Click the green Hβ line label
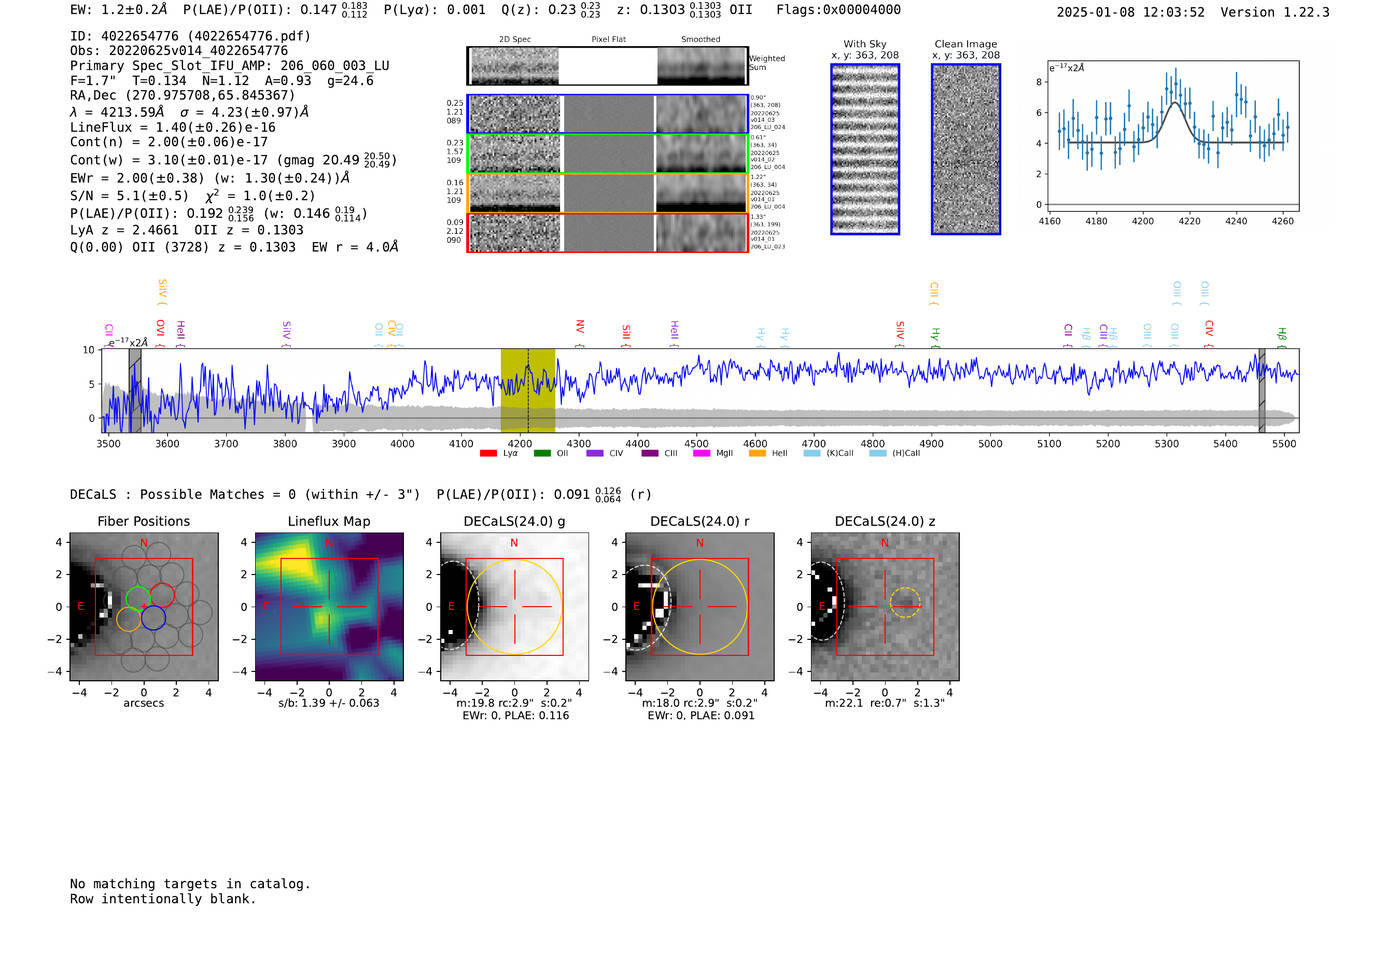Viewport: 1400px width, 953px height. pos(1281,336)
